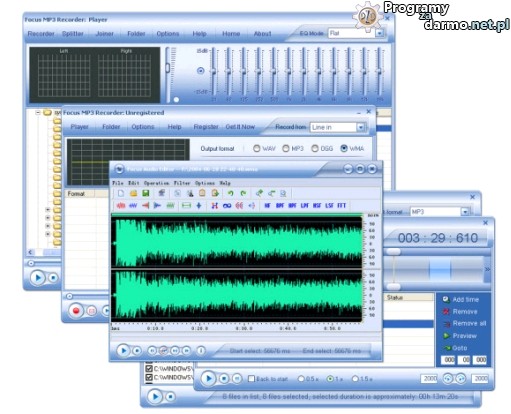Open Filter menu in Audio Editor
The width and height of the screenshot is (511, 414).
coord(182,183)
